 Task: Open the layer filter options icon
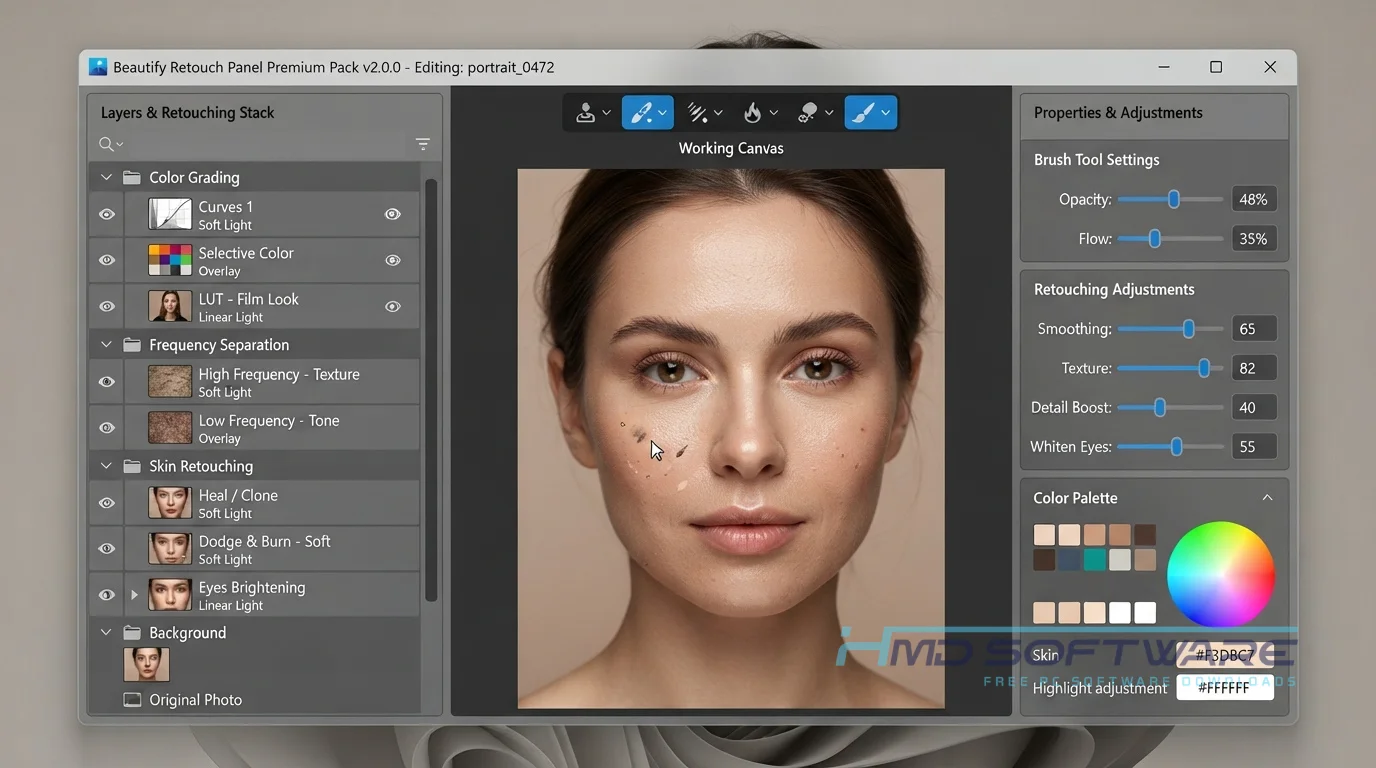(423, 144)
